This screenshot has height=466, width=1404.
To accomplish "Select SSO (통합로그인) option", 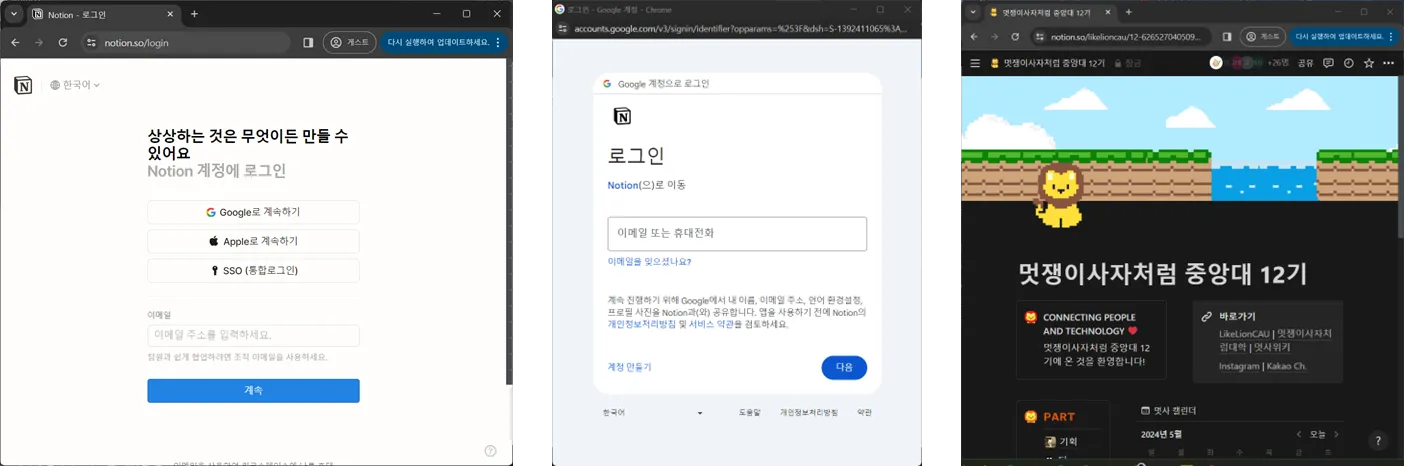I will coord(253,270).
